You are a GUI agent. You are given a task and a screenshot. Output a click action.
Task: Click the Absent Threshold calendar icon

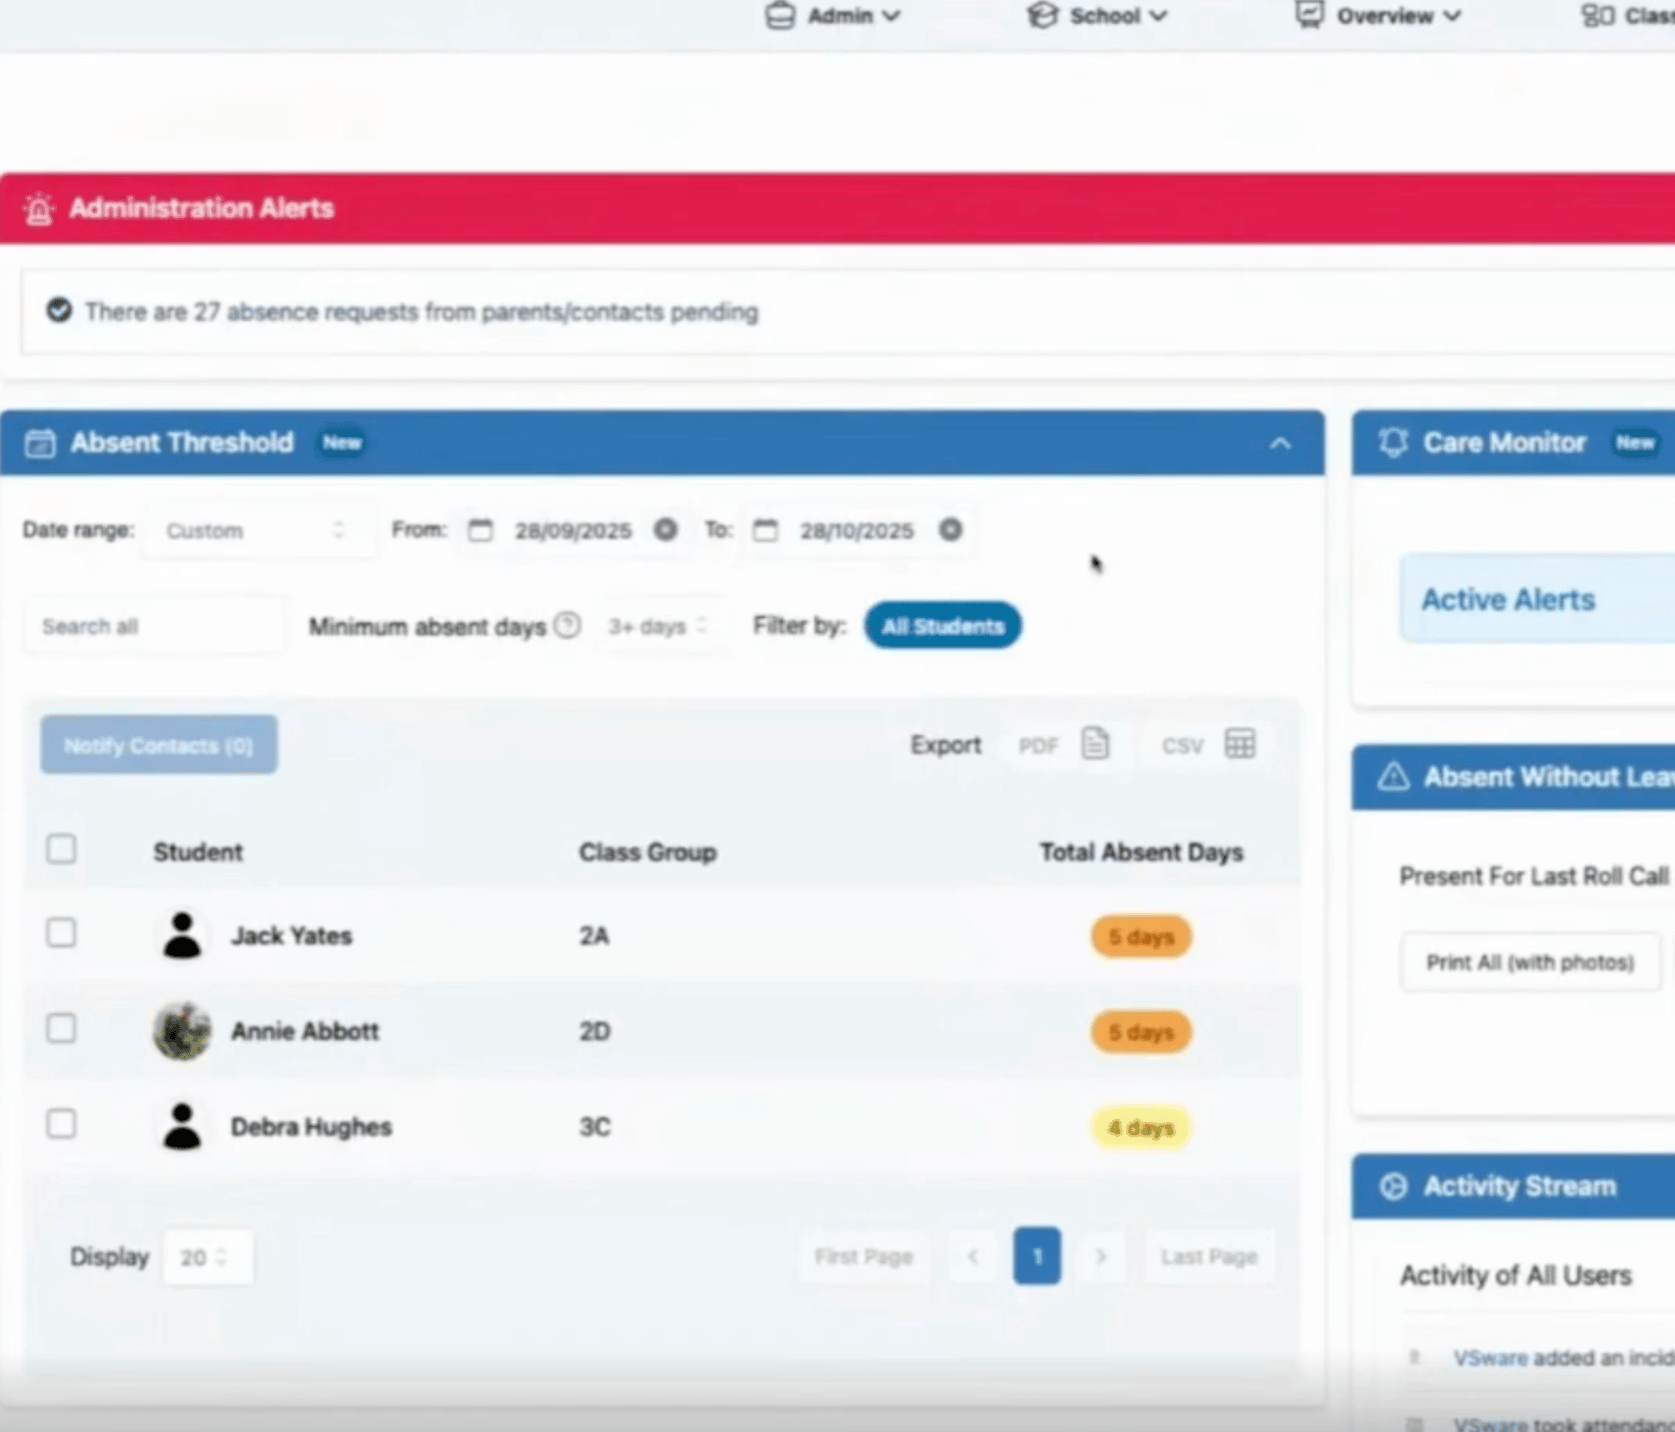click(40, 443)
